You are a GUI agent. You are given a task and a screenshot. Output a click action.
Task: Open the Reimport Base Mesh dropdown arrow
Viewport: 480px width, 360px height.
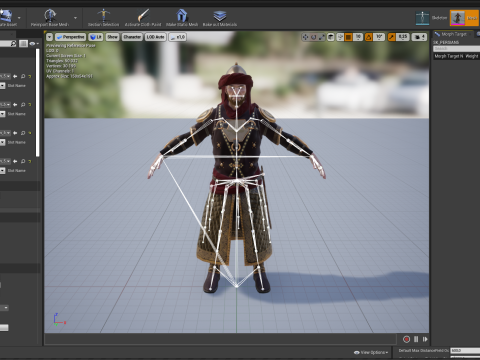click(76, 18)
